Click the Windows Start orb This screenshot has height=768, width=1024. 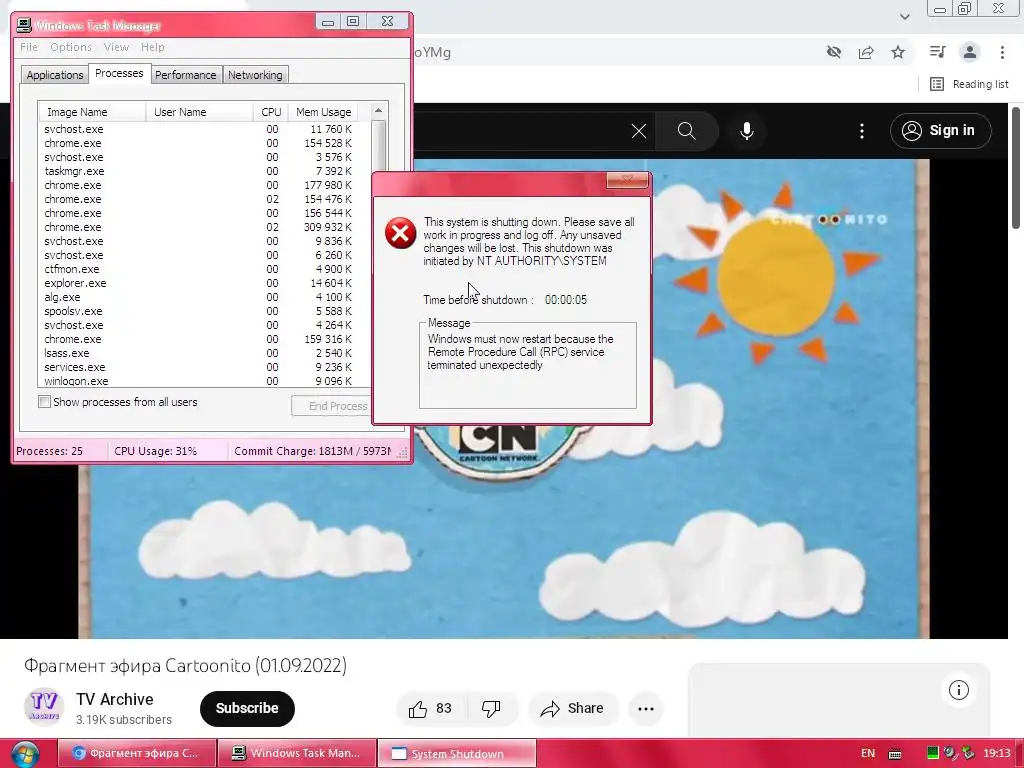click(x=25, y=754)
